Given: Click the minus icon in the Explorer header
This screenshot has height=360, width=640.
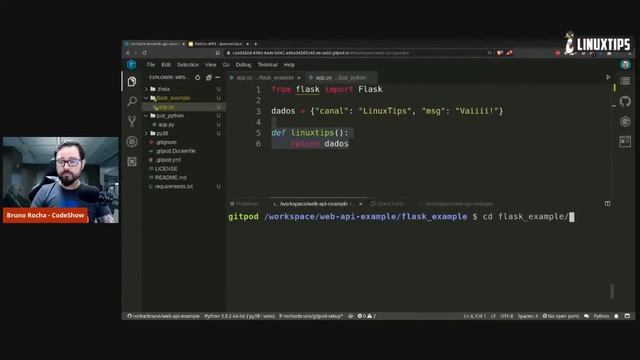Looking at the screenshot, I should [x=218, y=77].
